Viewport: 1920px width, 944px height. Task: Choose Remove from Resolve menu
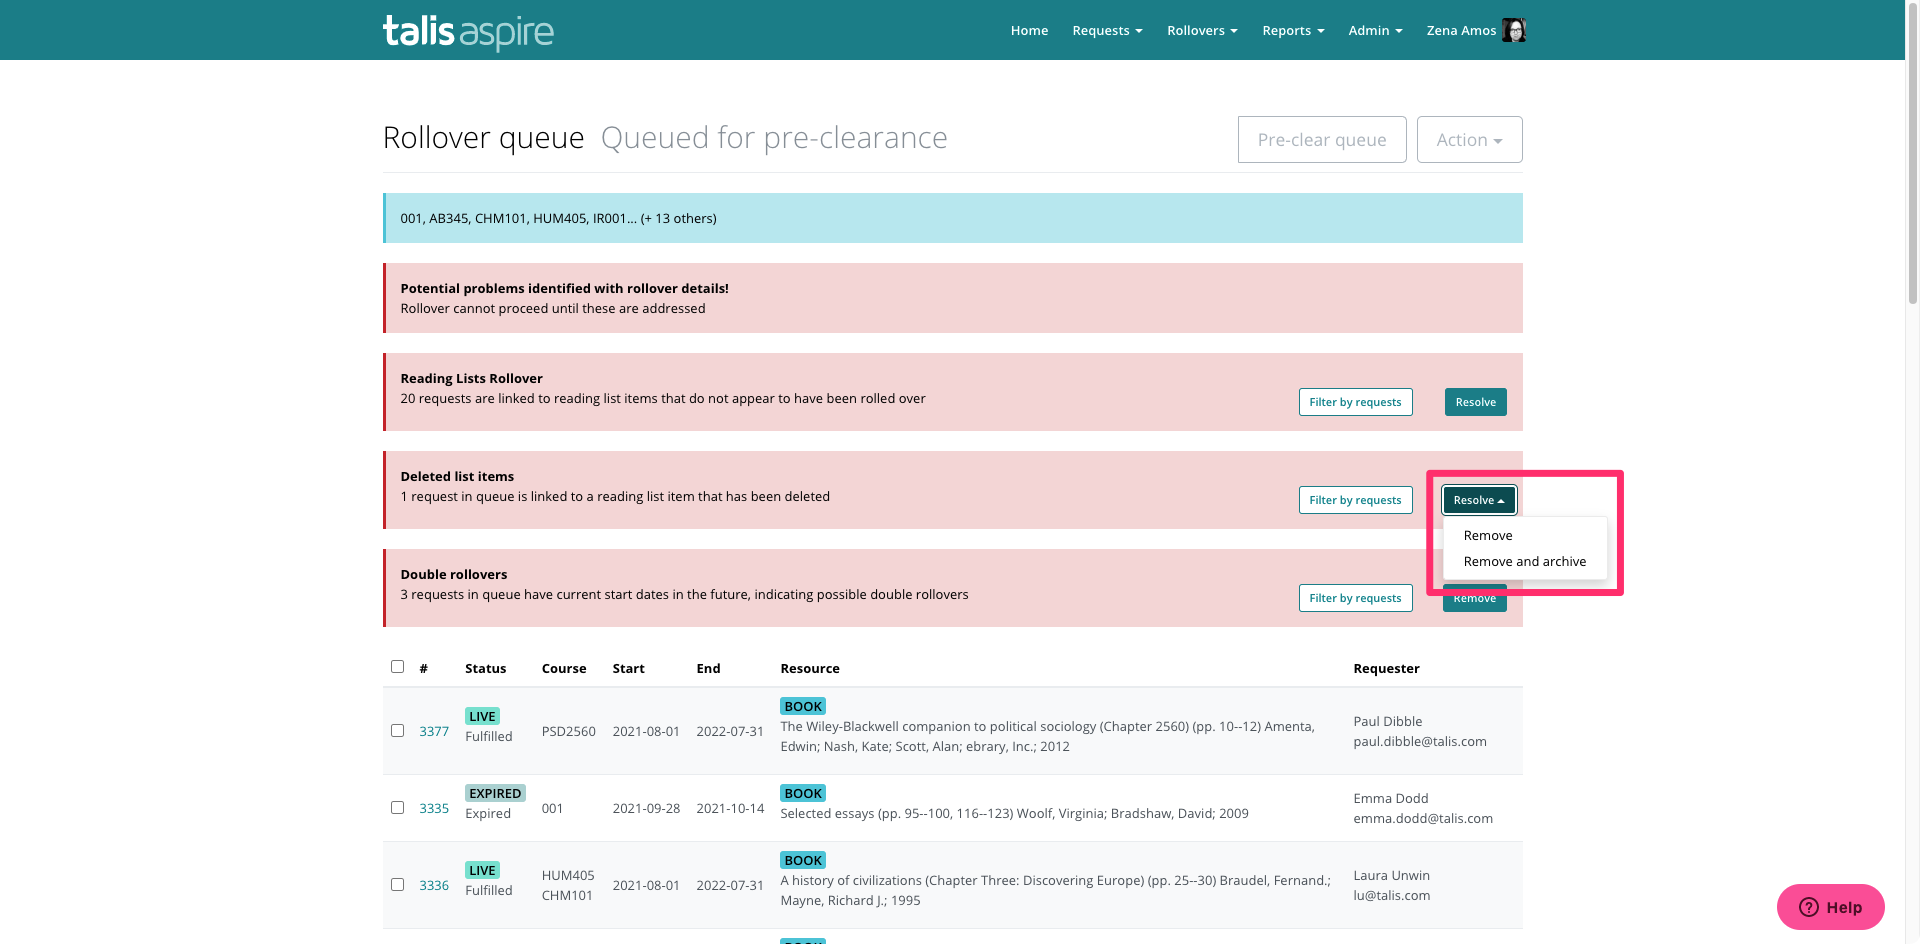click(1487, 536)
